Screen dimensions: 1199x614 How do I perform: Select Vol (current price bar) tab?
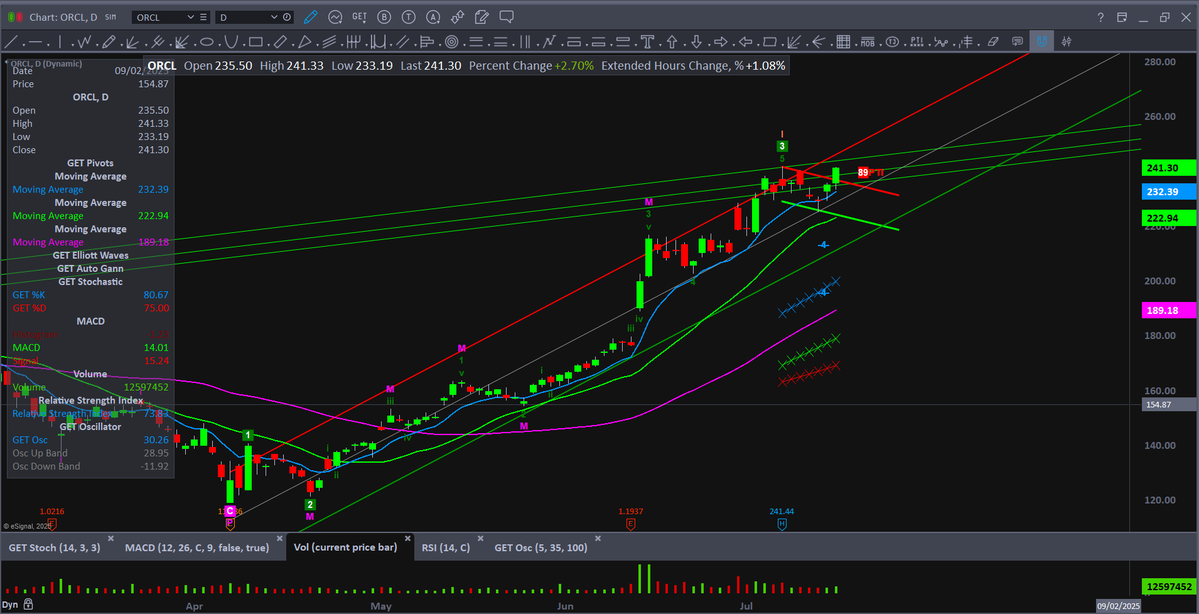coord(345,547)
